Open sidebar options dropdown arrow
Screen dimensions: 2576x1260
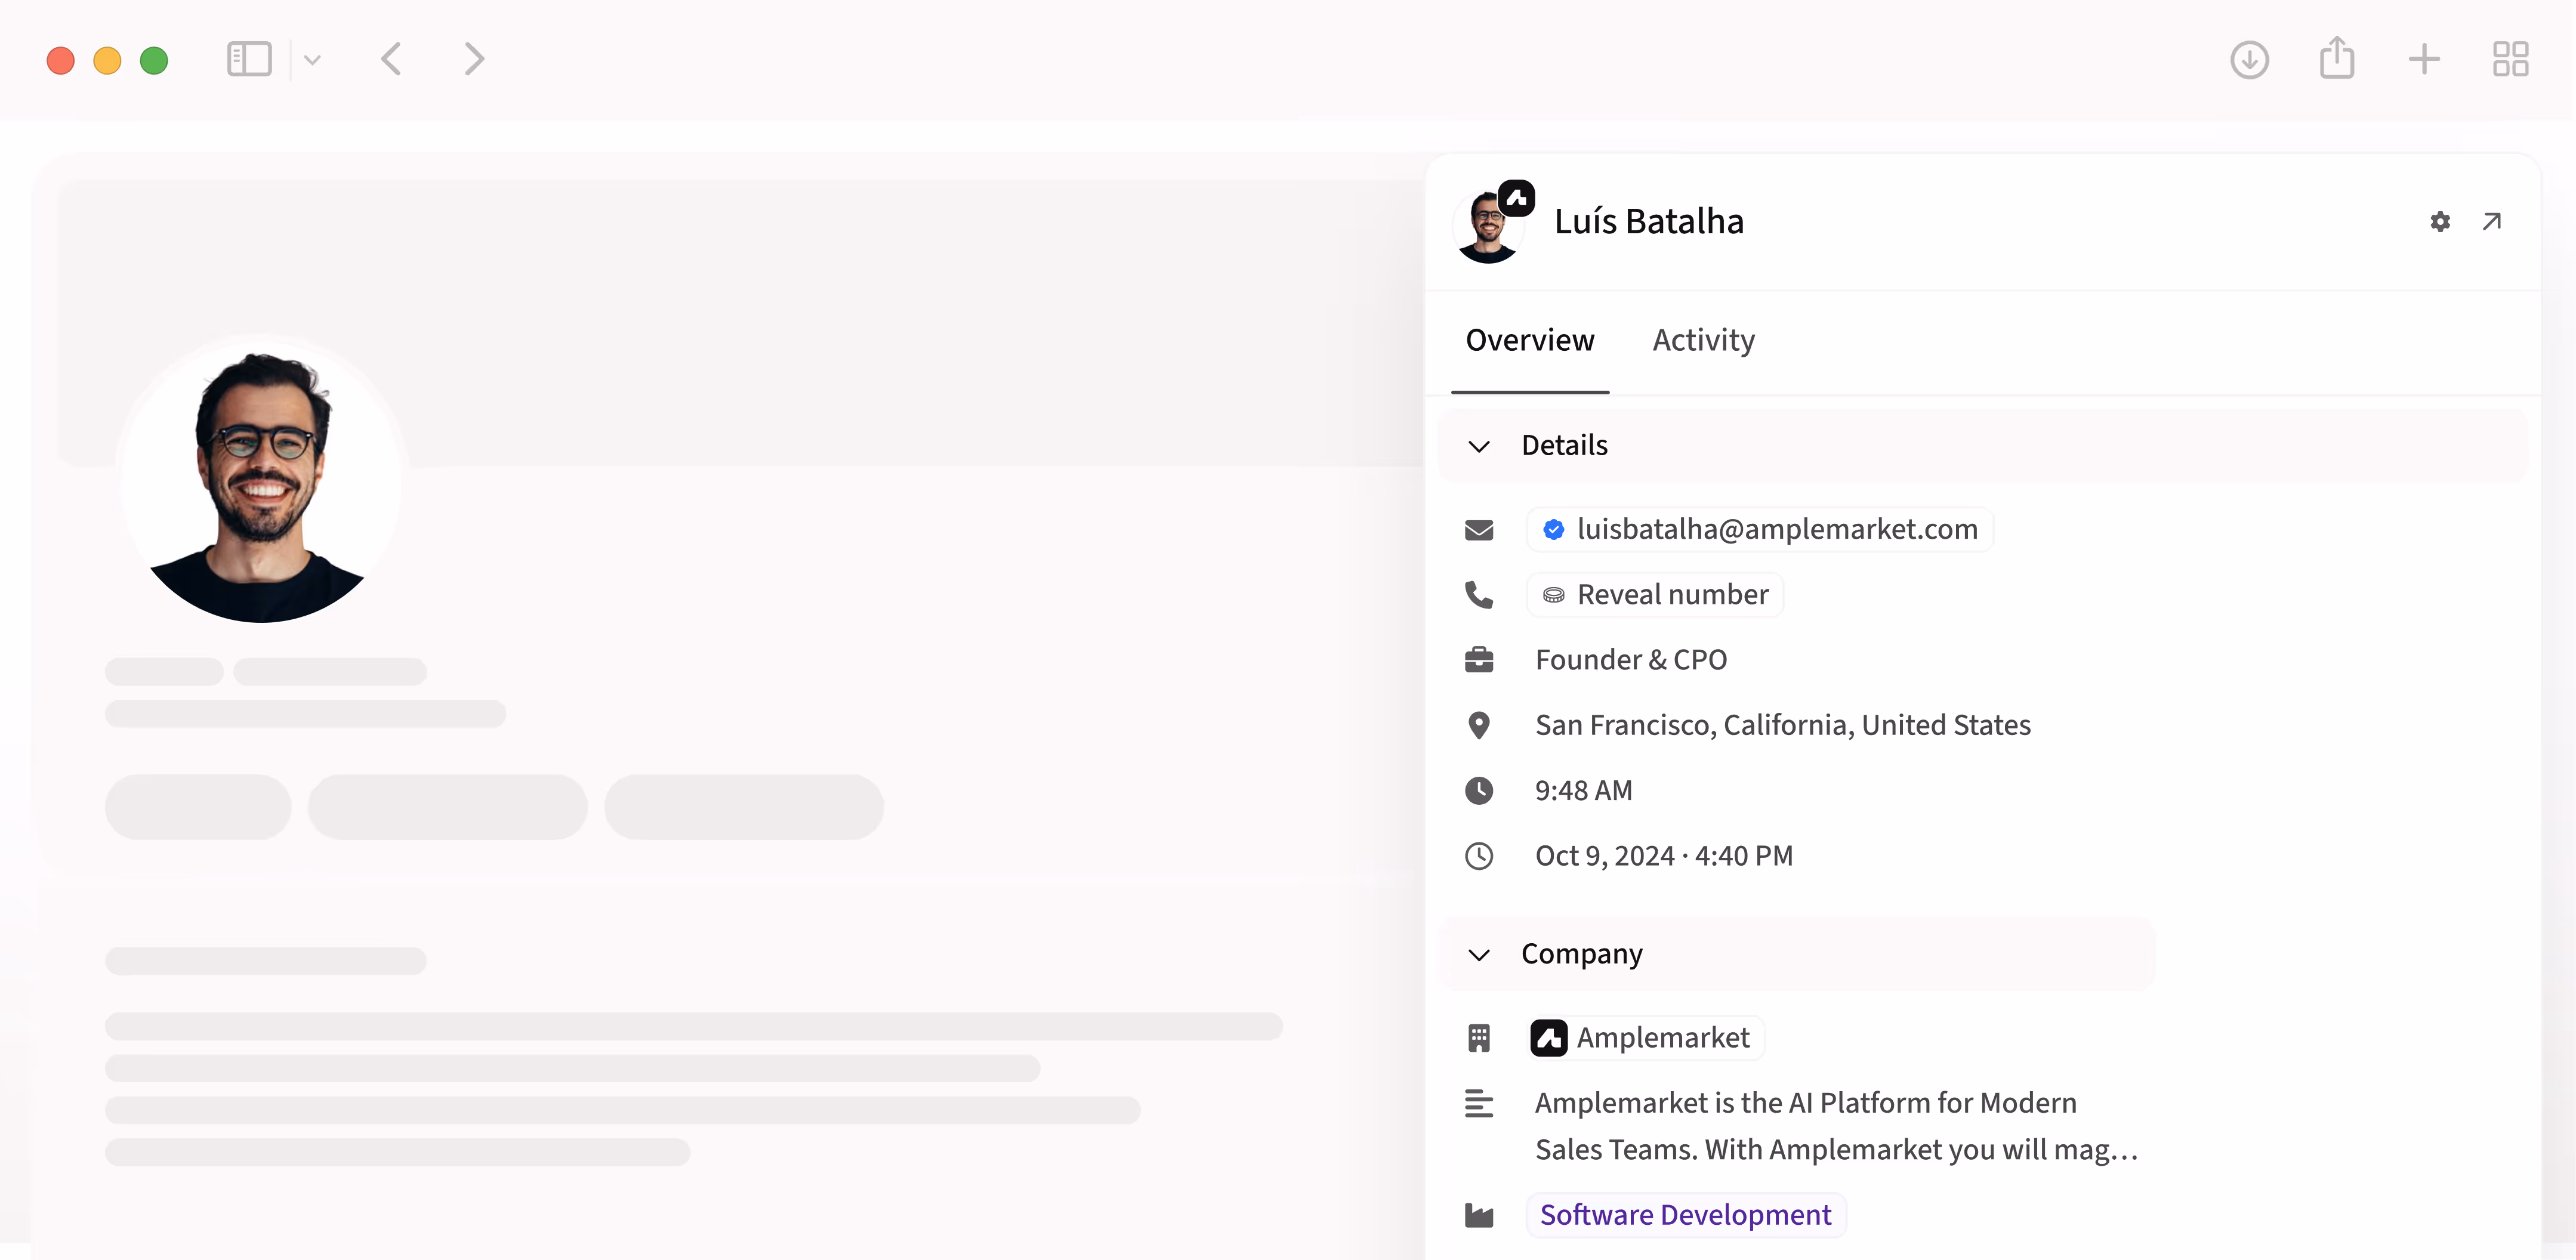[x=312, y=60]
